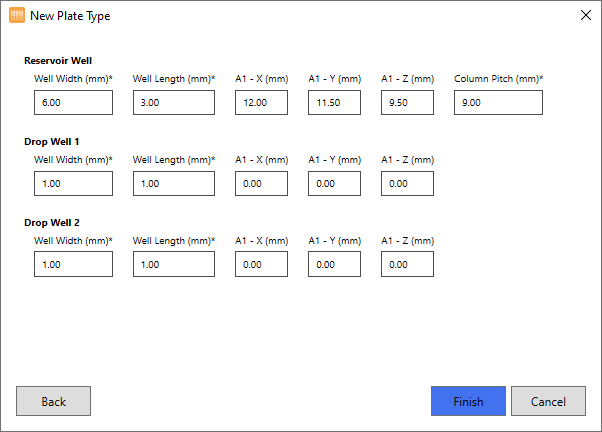The height and width of the screenshot is (432, 602).
Task: Click Reservoir Well A1 - Y field
Action: [335, 103]
